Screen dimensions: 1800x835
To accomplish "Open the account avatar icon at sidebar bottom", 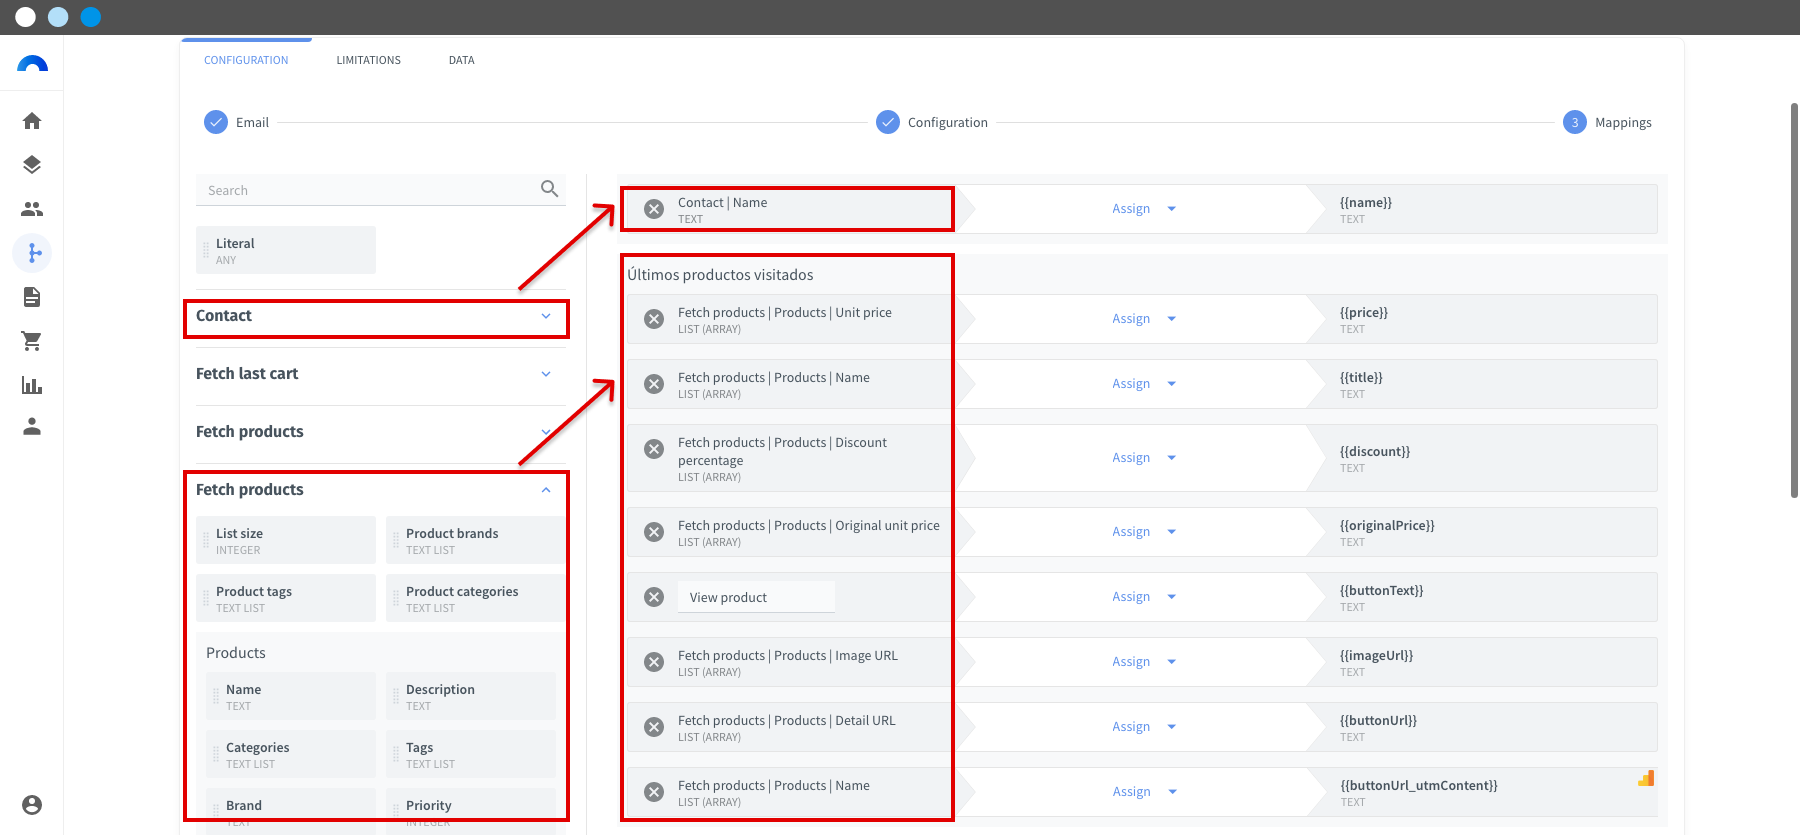I will [32, 805].
